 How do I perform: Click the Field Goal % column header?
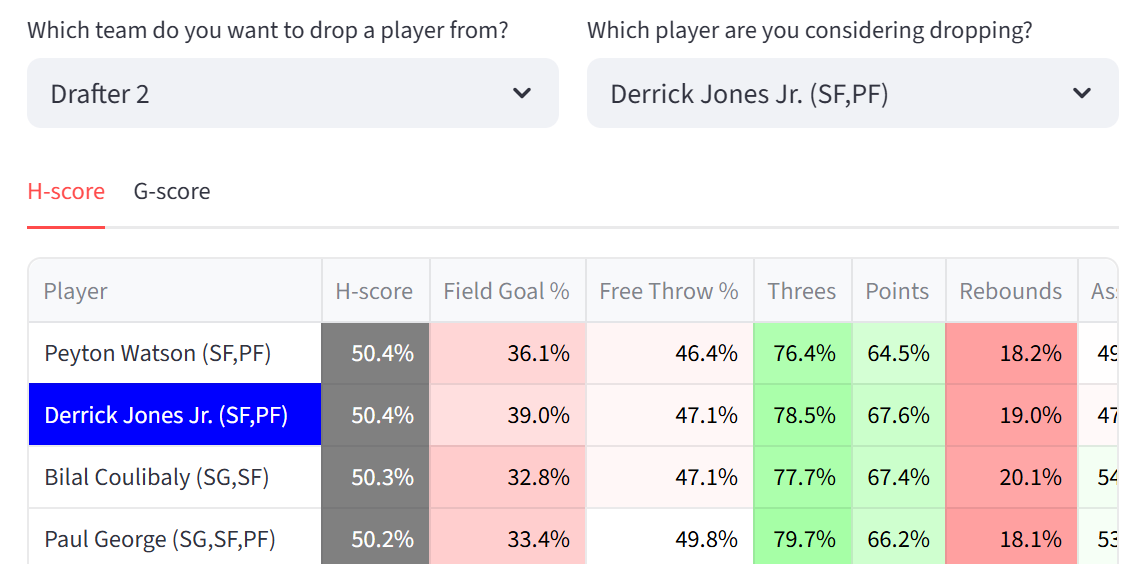coord(507,291)
